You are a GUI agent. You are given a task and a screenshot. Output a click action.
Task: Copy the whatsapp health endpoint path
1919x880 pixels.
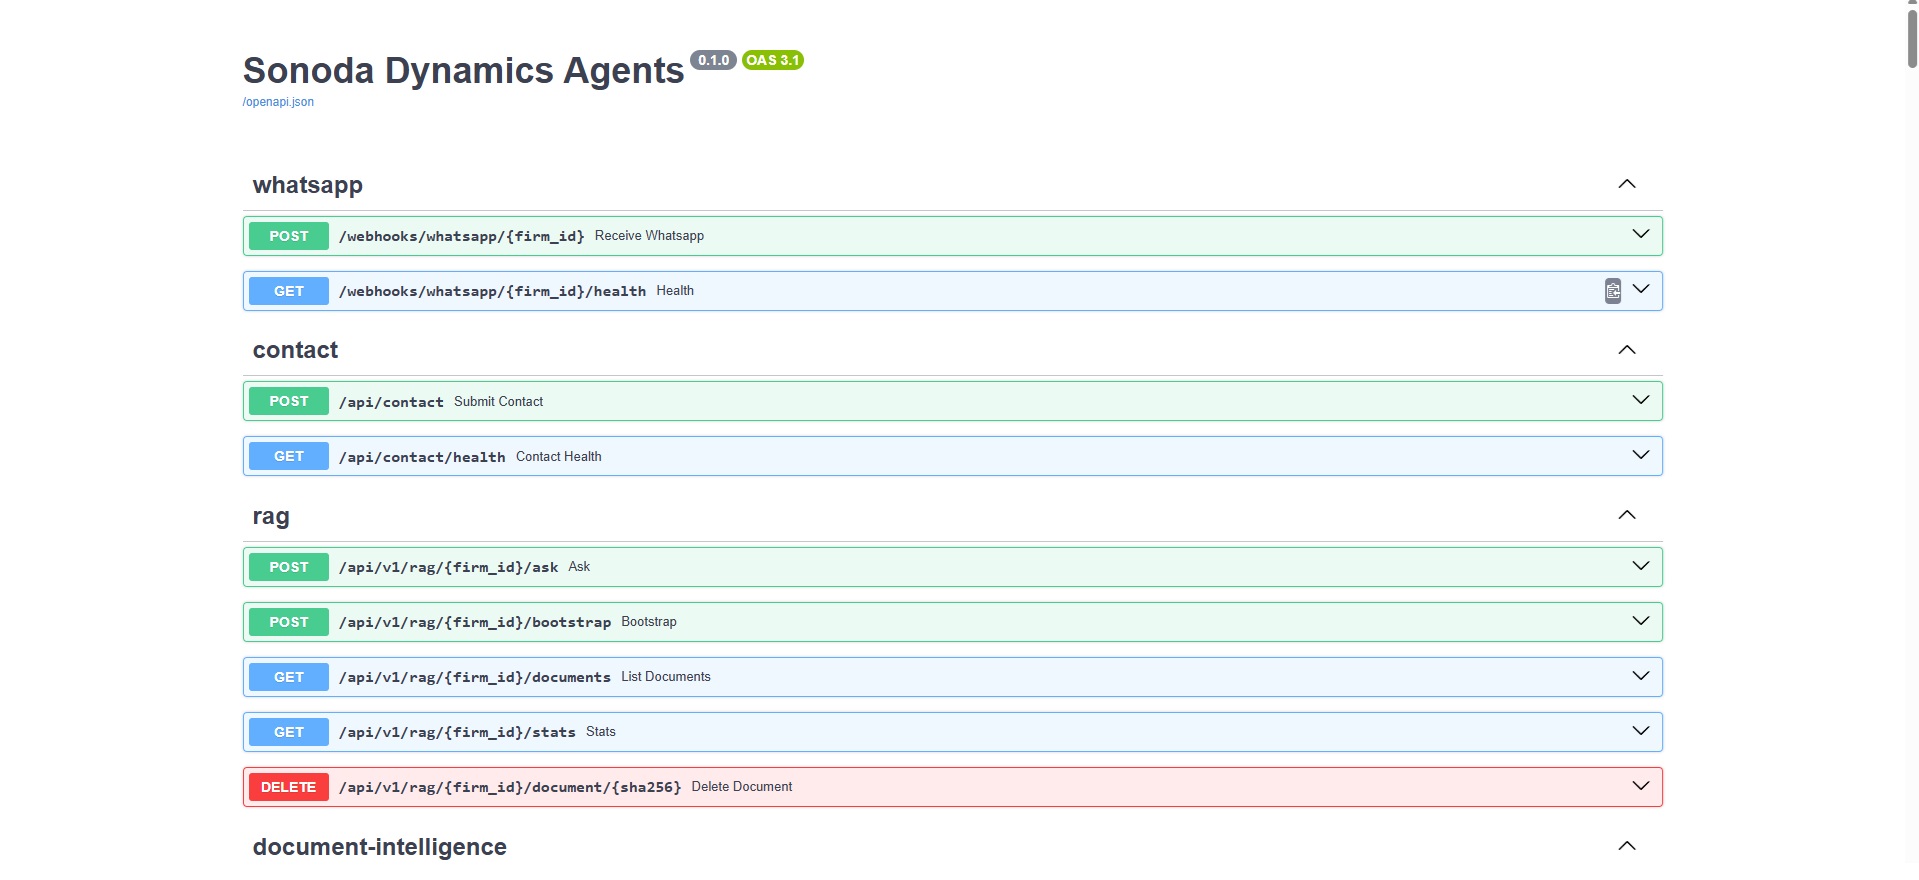1613,291
